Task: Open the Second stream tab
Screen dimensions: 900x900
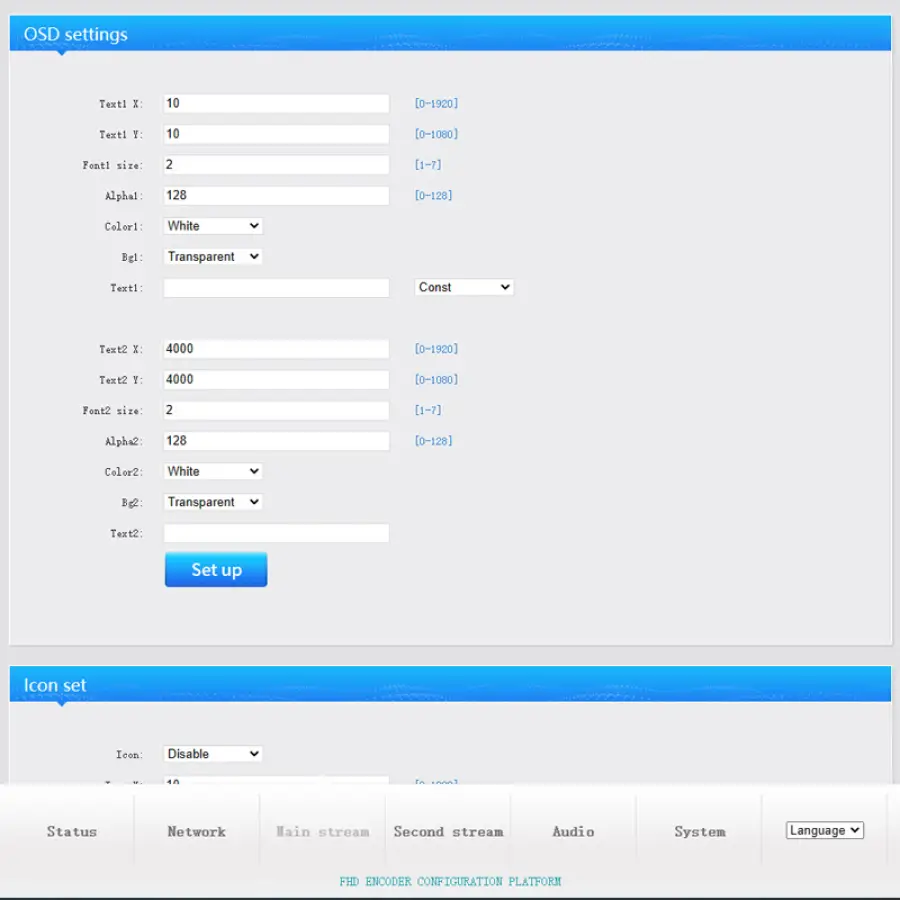Action: [448, 831]
